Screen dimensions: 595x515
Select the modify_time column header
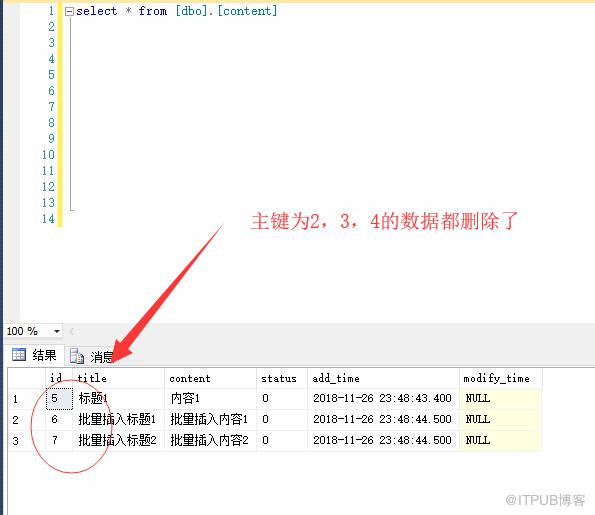tap(501, 378)
